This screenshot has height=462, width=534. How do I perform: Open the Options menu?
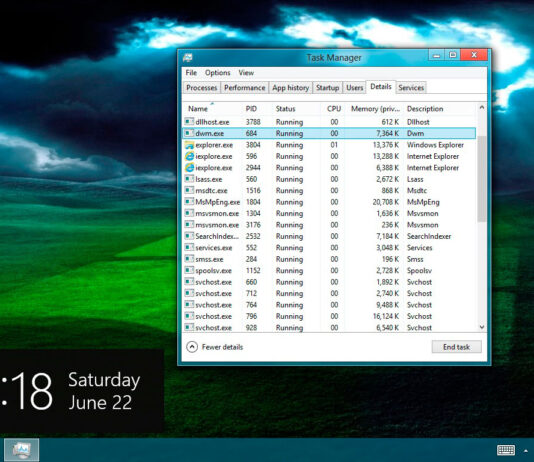(x=217, y=73)
